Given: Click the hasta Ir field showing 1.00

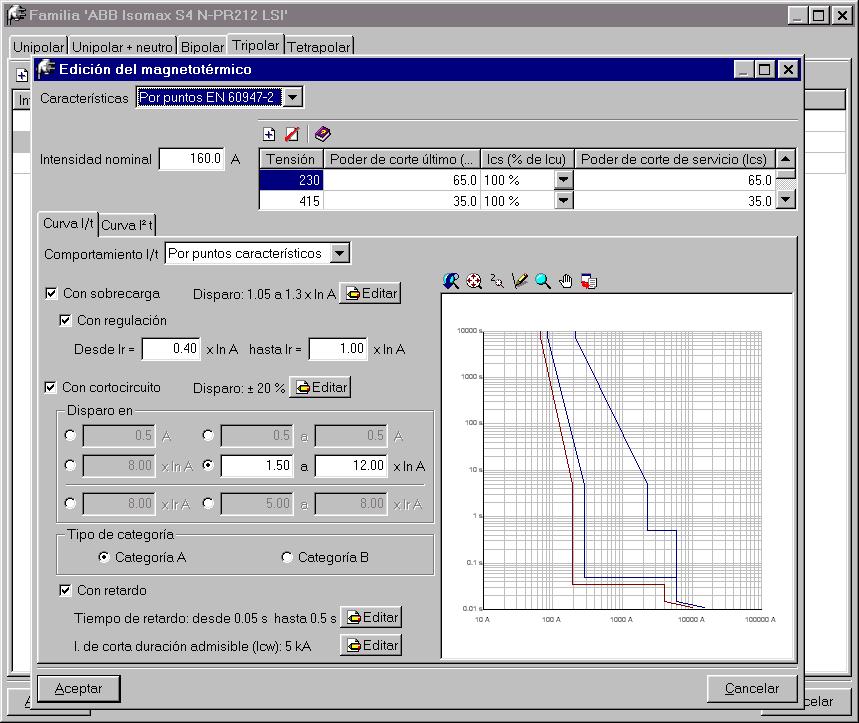Looking at the screenshot, I should coord(338,349).
